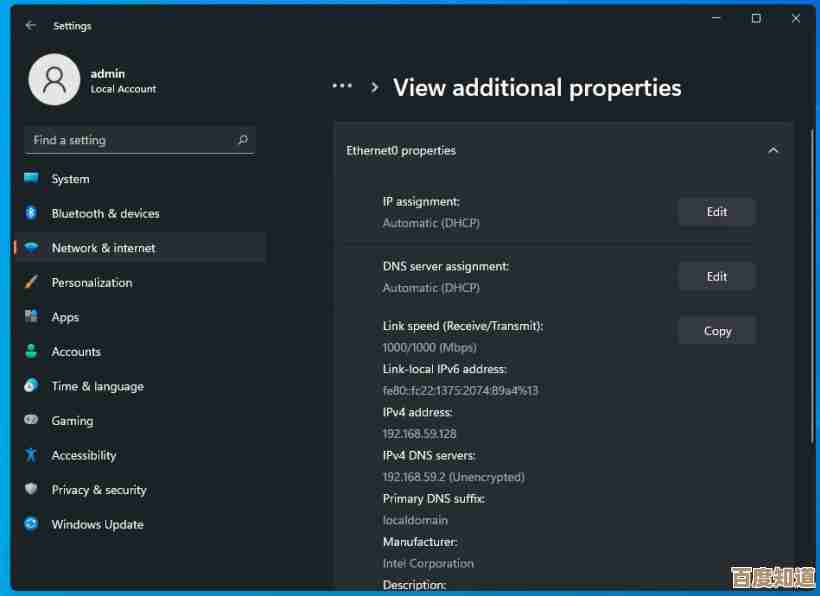Click the admin profile avatar
Image resolution: width=820 pixels, height=596 pixels.
click(x=54, y=80)
